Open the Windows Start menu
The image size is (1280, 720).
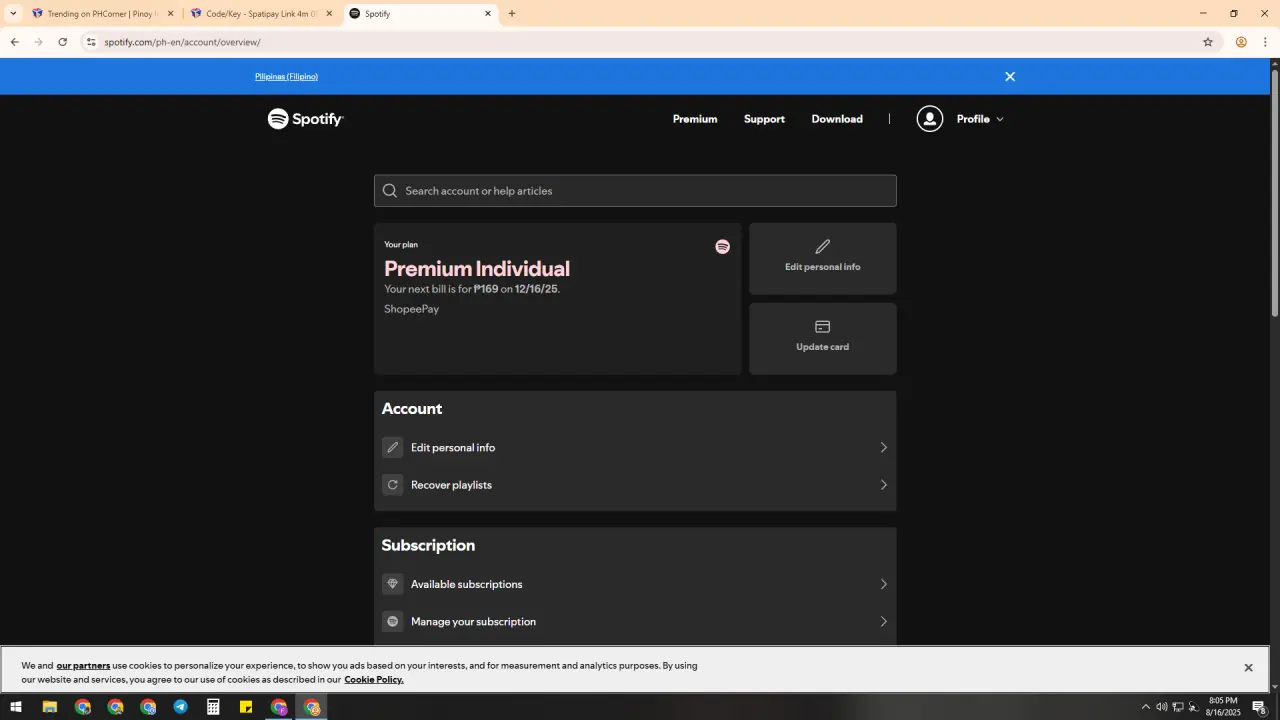click(16, 707)
